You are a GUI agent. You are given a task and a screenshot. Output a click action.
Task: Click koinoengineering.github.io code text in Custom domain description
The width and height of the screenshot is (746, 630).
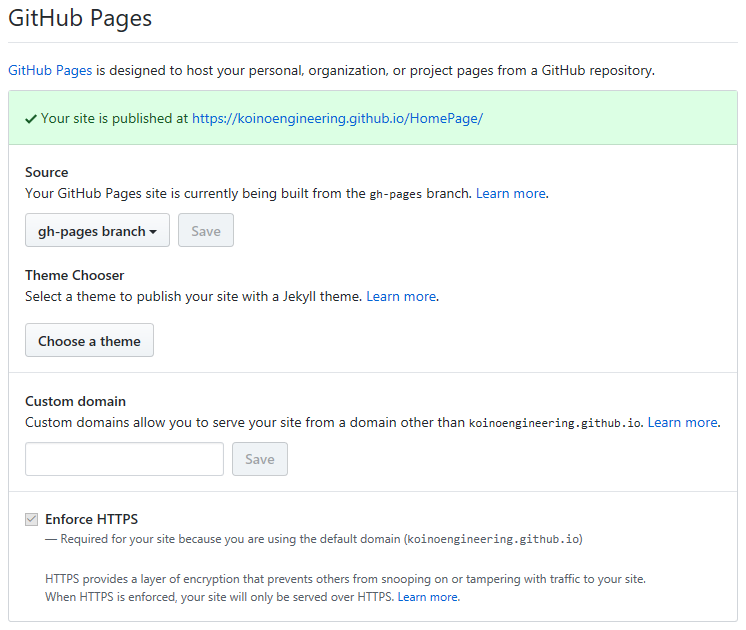click(x=555, y=423)
